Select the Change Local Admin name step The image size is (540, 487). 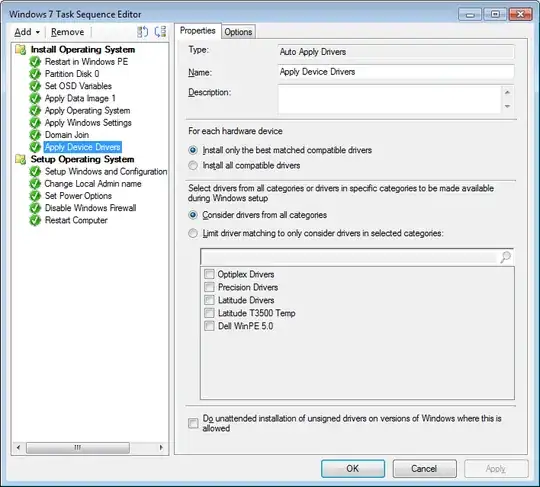(93, 184)
